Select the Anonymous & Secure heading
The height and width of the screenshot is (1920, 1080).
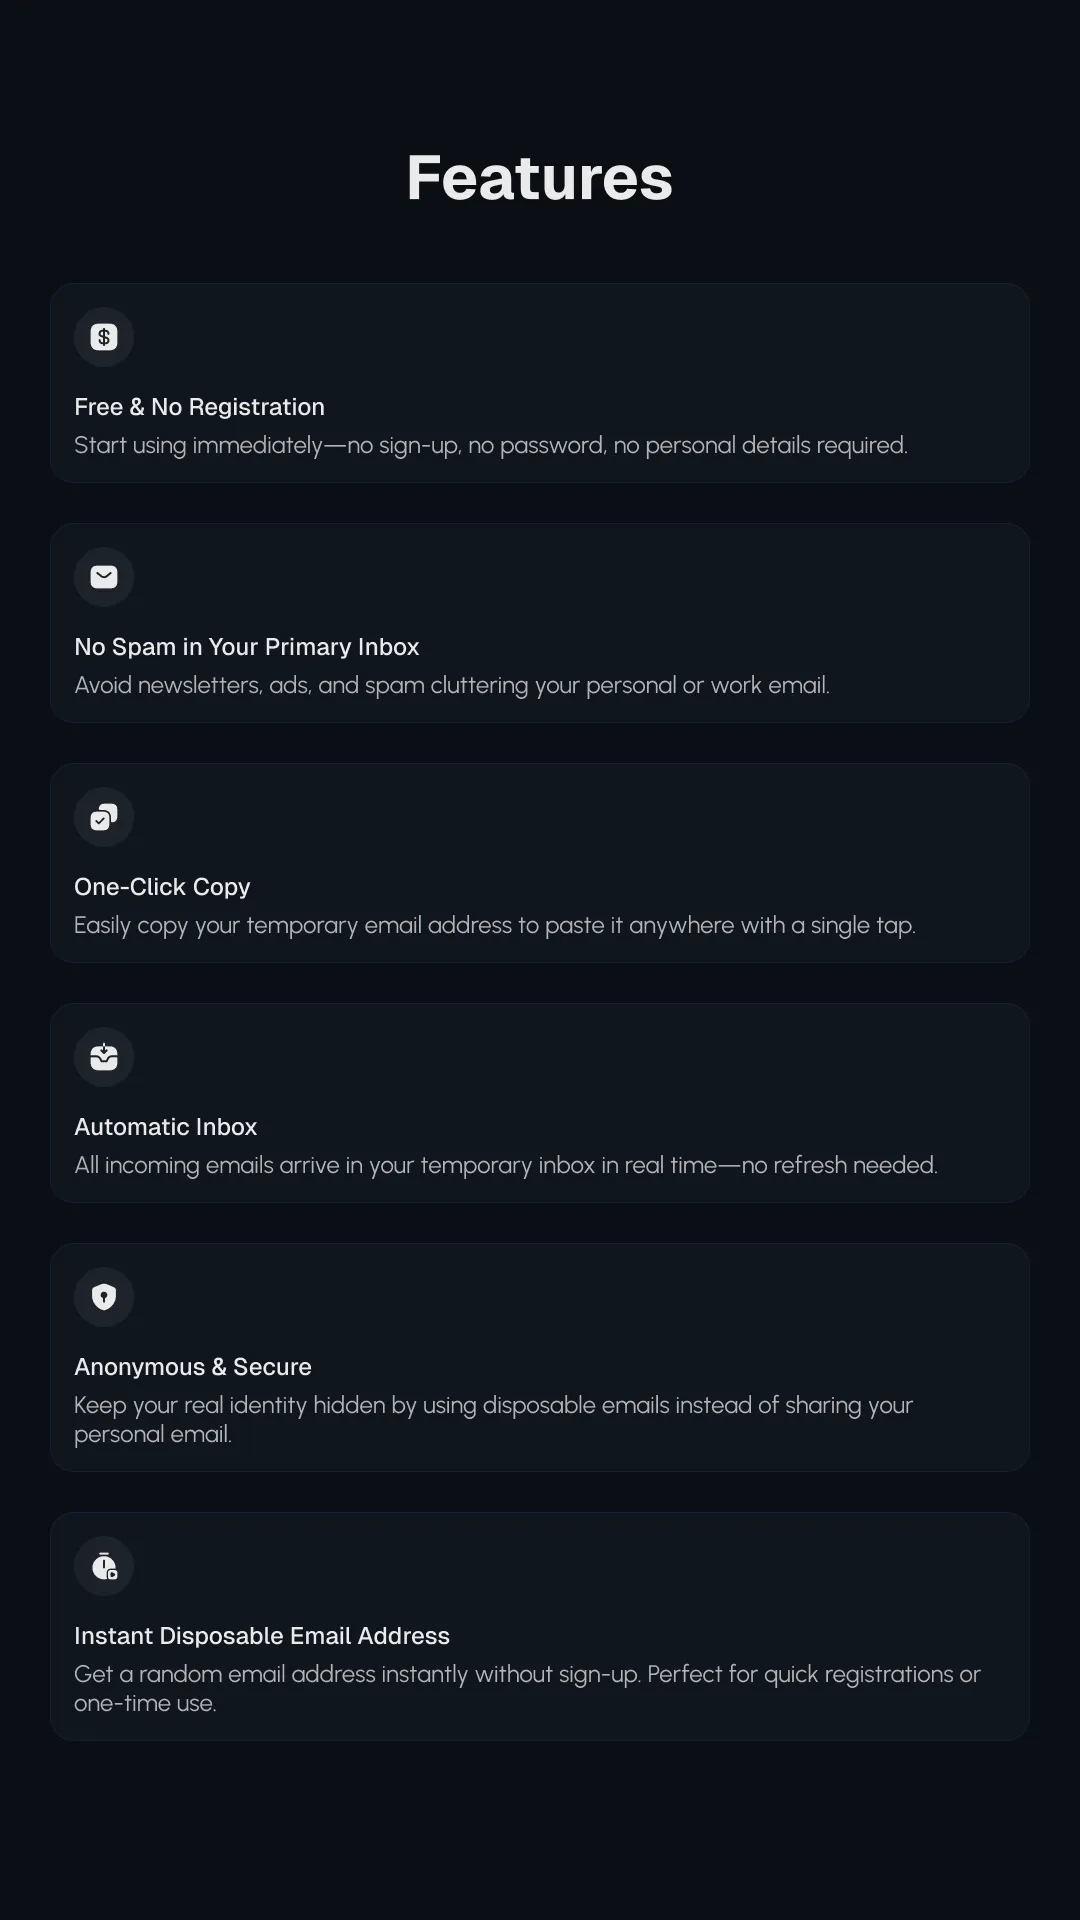(192, 1367)
